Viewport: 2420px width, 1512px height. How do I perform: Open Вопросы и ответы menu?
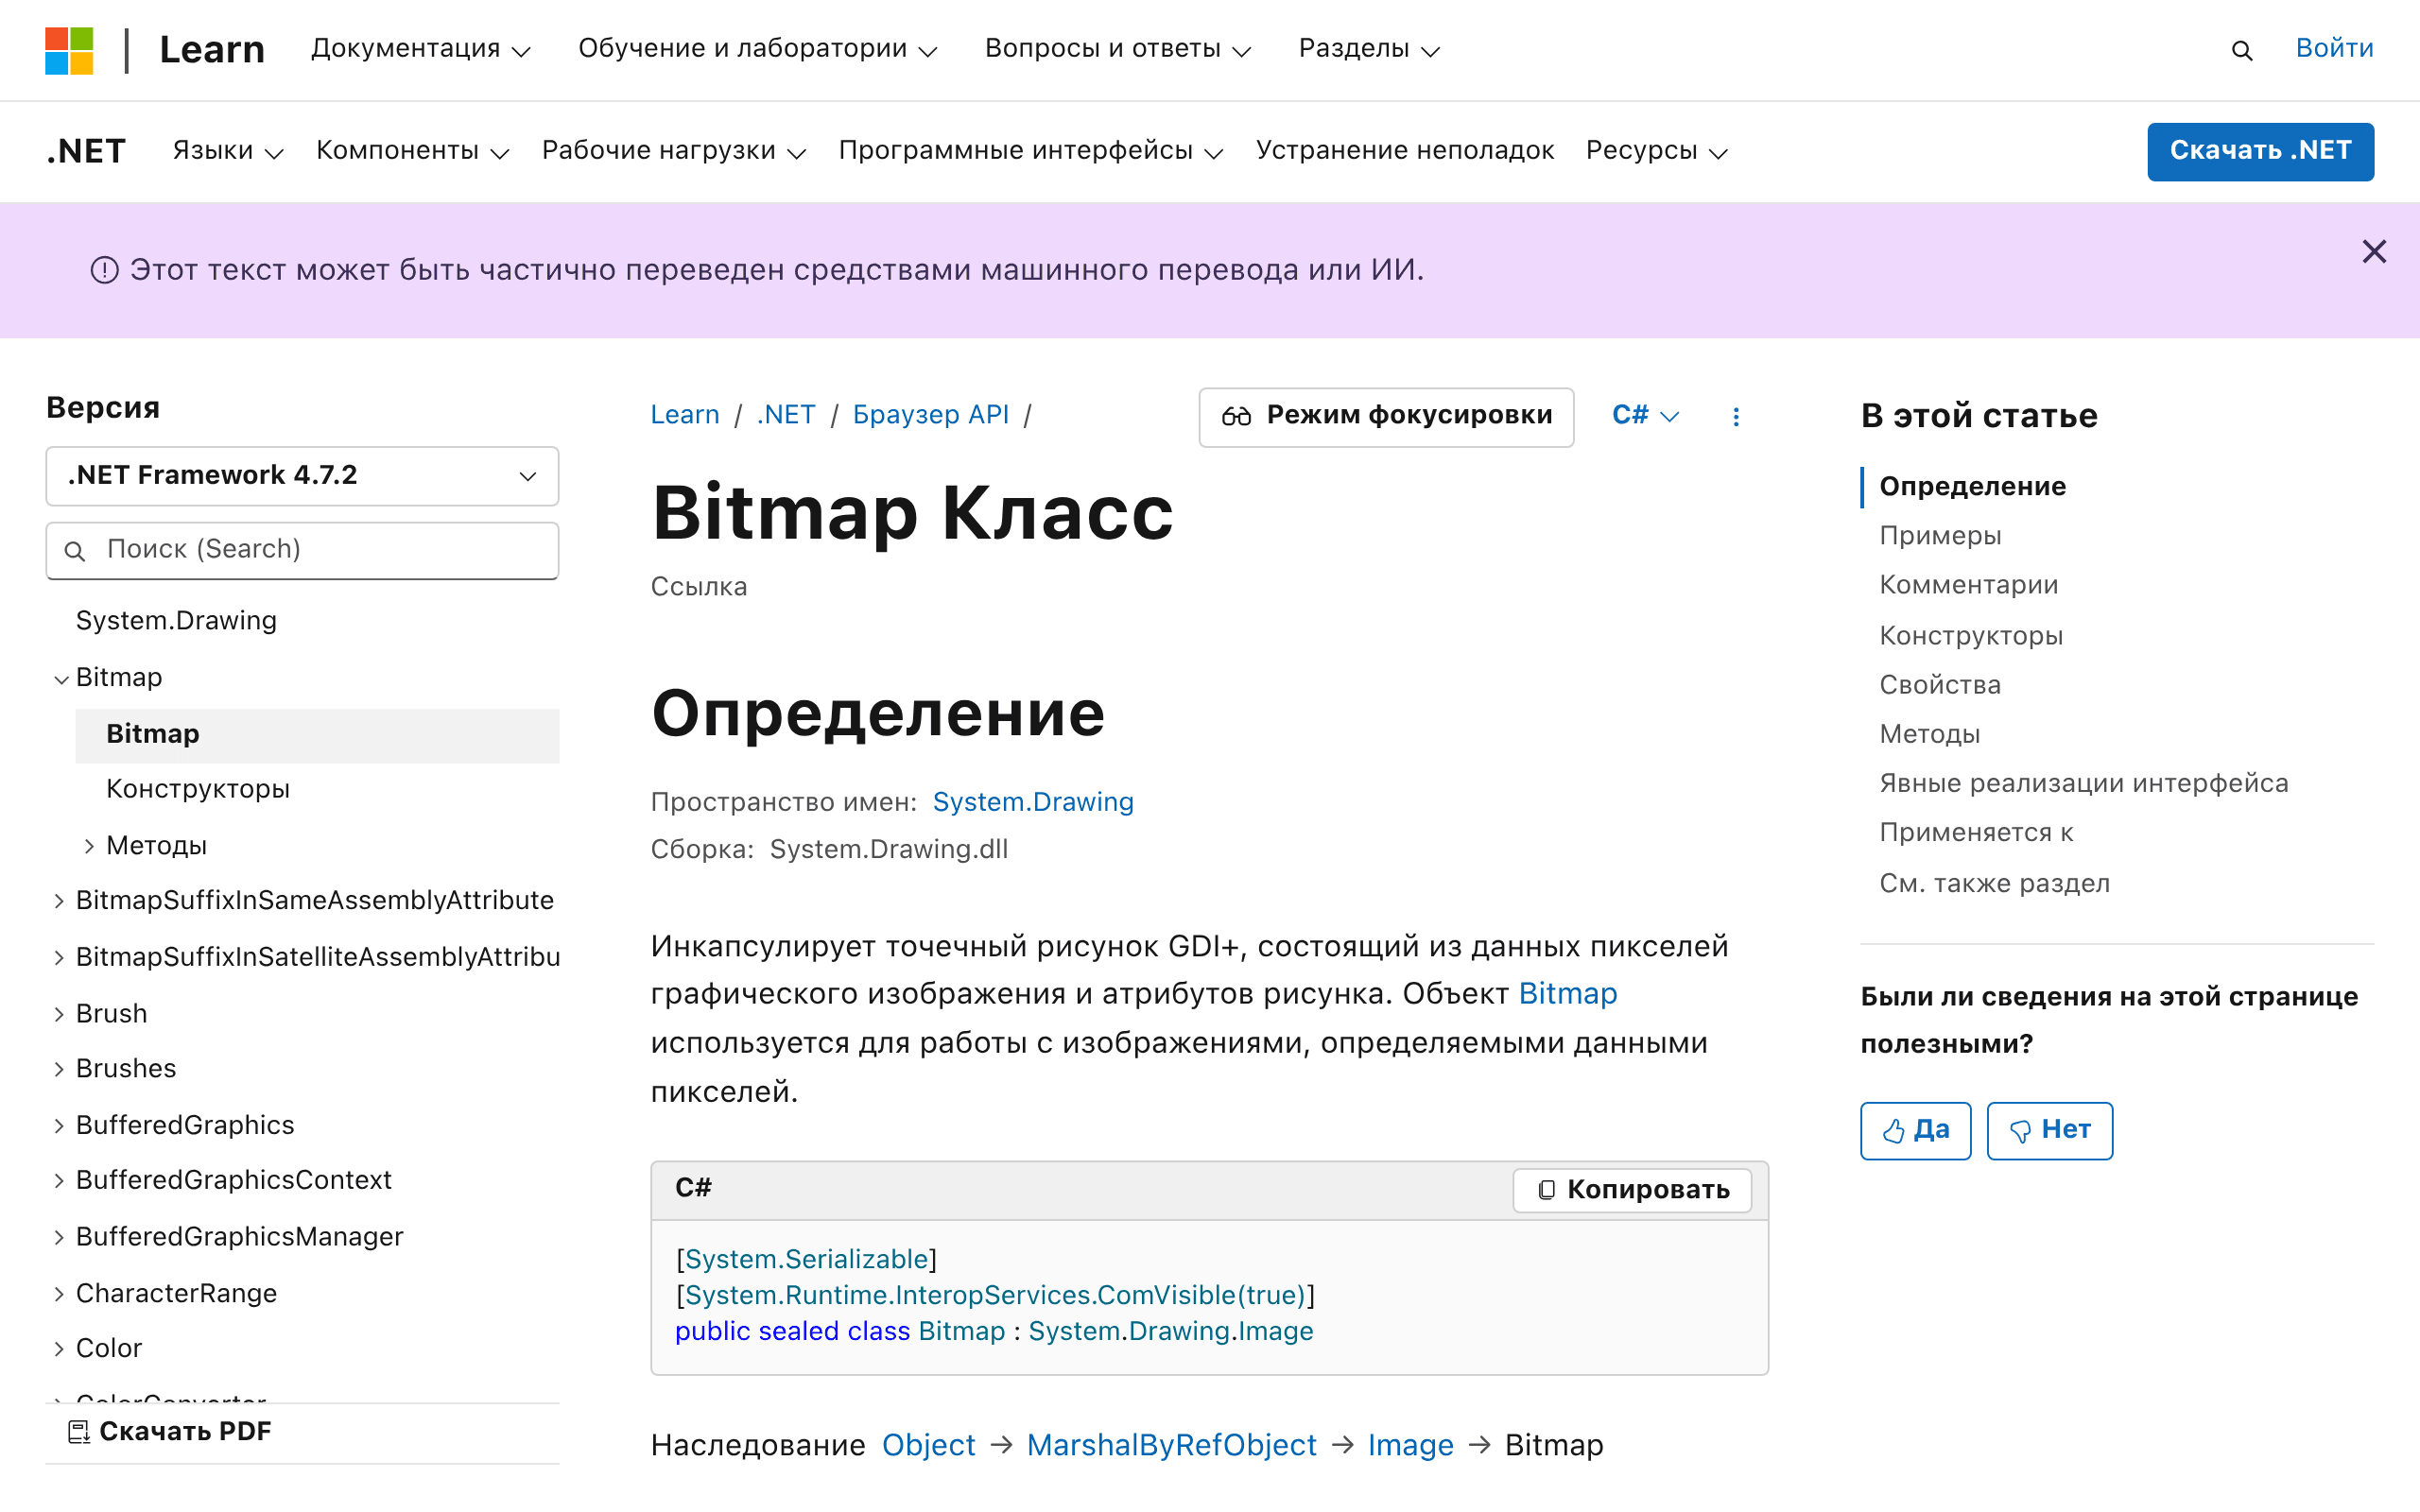pyautogui.click(x=1117, y=49)
